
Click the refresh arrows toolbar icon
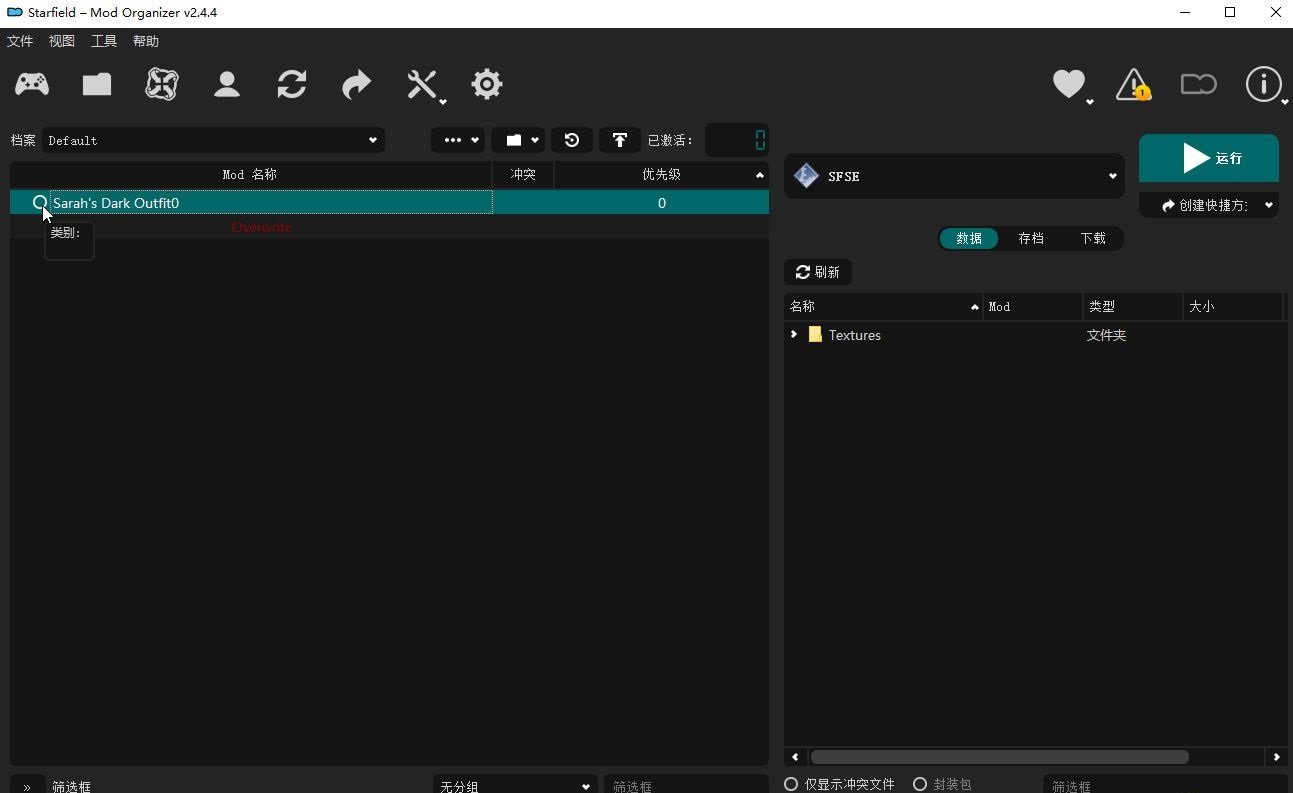pyautogui.click(x=292, y=84)
